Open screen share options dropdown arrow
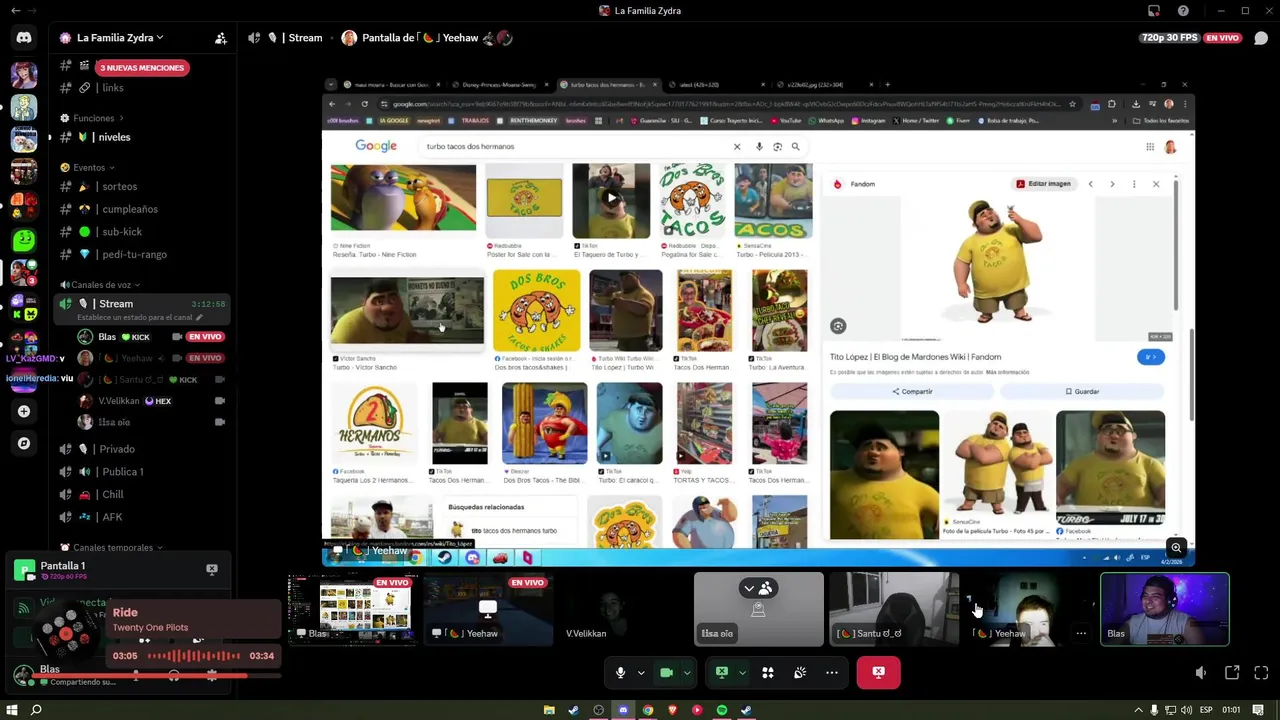This screenshot has height=720, width=1280. (742, 673)
